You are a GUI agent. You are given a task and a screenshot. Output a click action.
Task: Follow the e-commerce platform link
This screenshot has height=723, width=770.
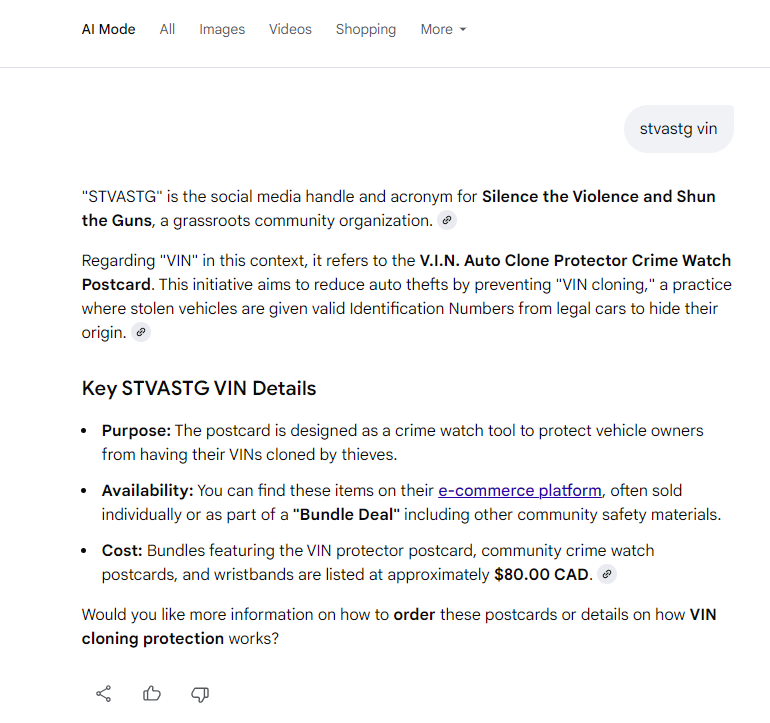click(x=520, y=490)
